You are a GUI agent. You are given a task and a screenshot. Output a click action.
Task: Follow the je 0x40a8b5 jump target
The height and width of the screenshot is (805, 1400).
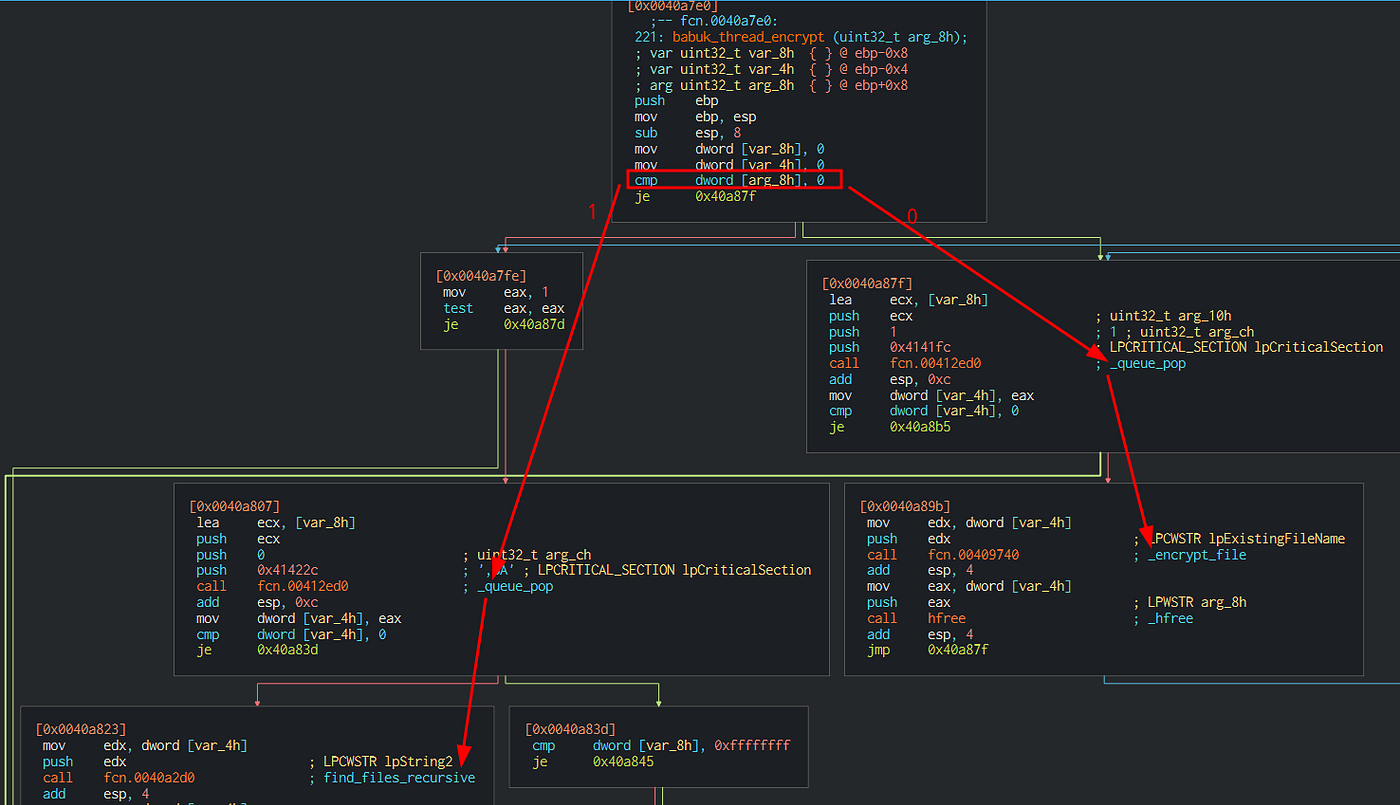[x=922, y=427]
